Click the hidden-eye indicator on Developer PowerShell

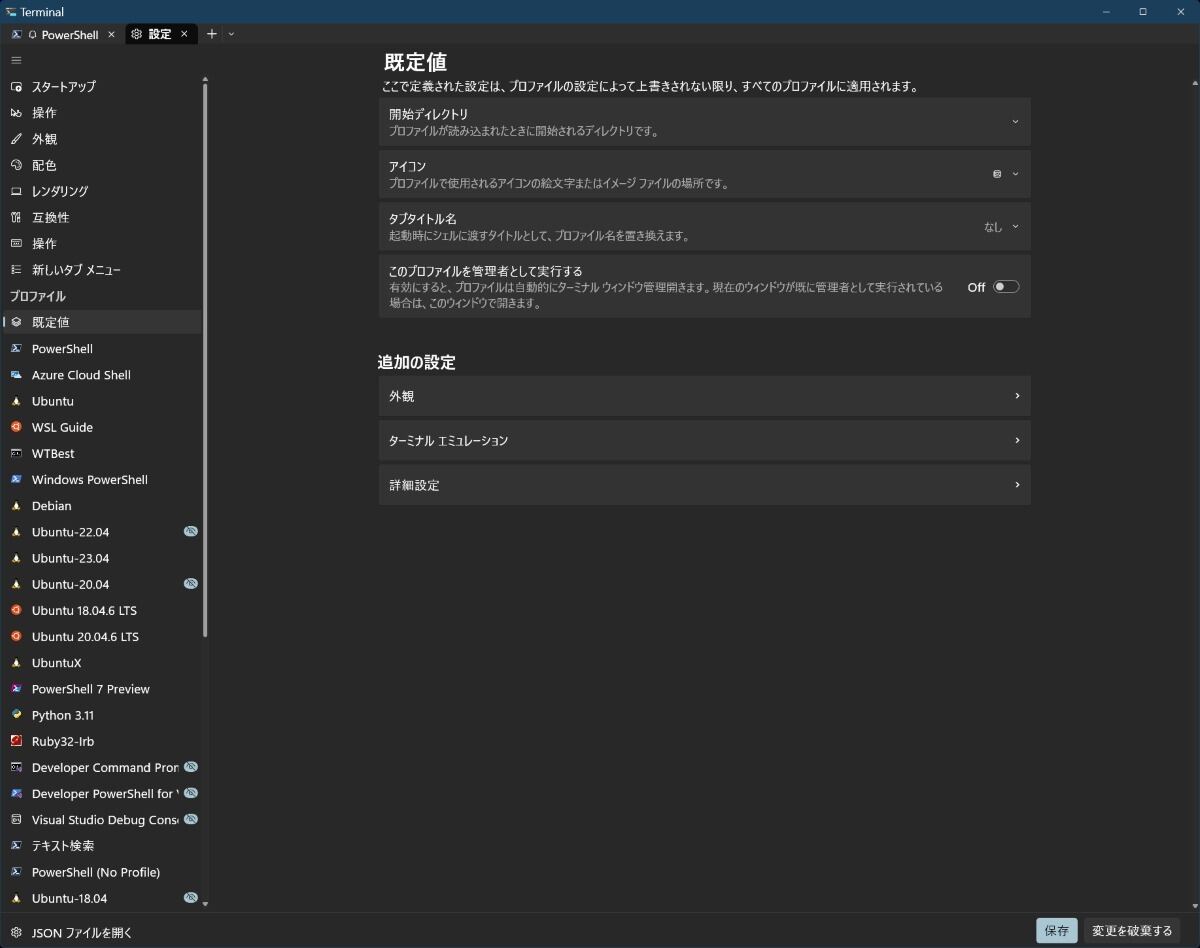(x=190, y=793)
